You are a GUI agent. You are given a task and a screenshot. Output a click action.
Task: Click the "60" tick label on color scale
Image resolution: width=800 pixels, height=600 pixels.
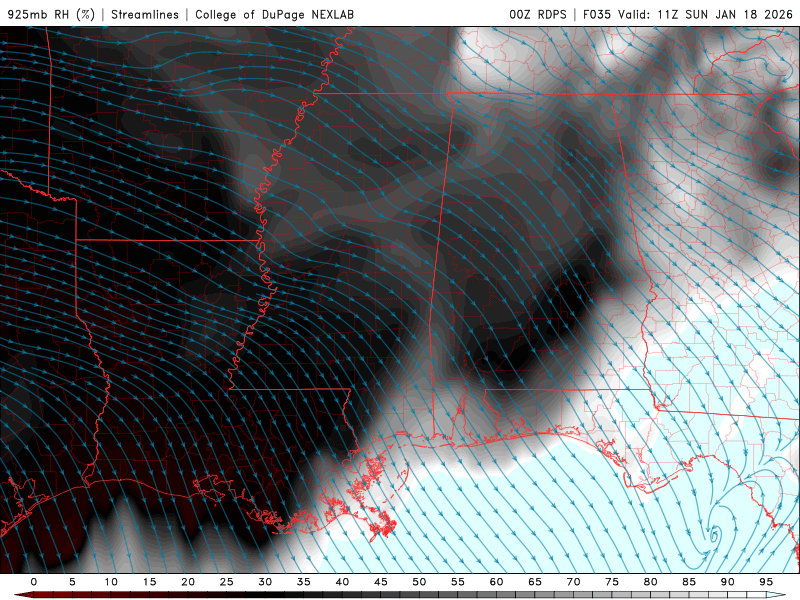496,582
